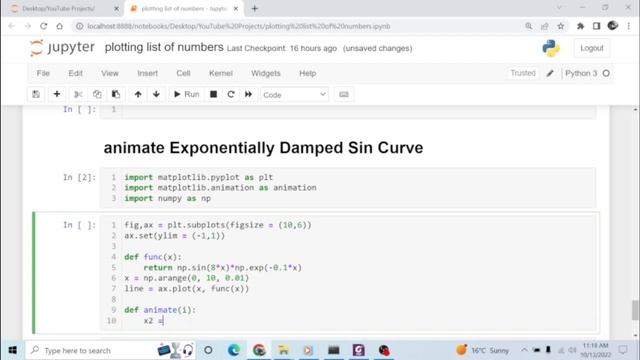Open the Edit menu
The width and height of the screenshot is (640, 360).
point(75,73)
